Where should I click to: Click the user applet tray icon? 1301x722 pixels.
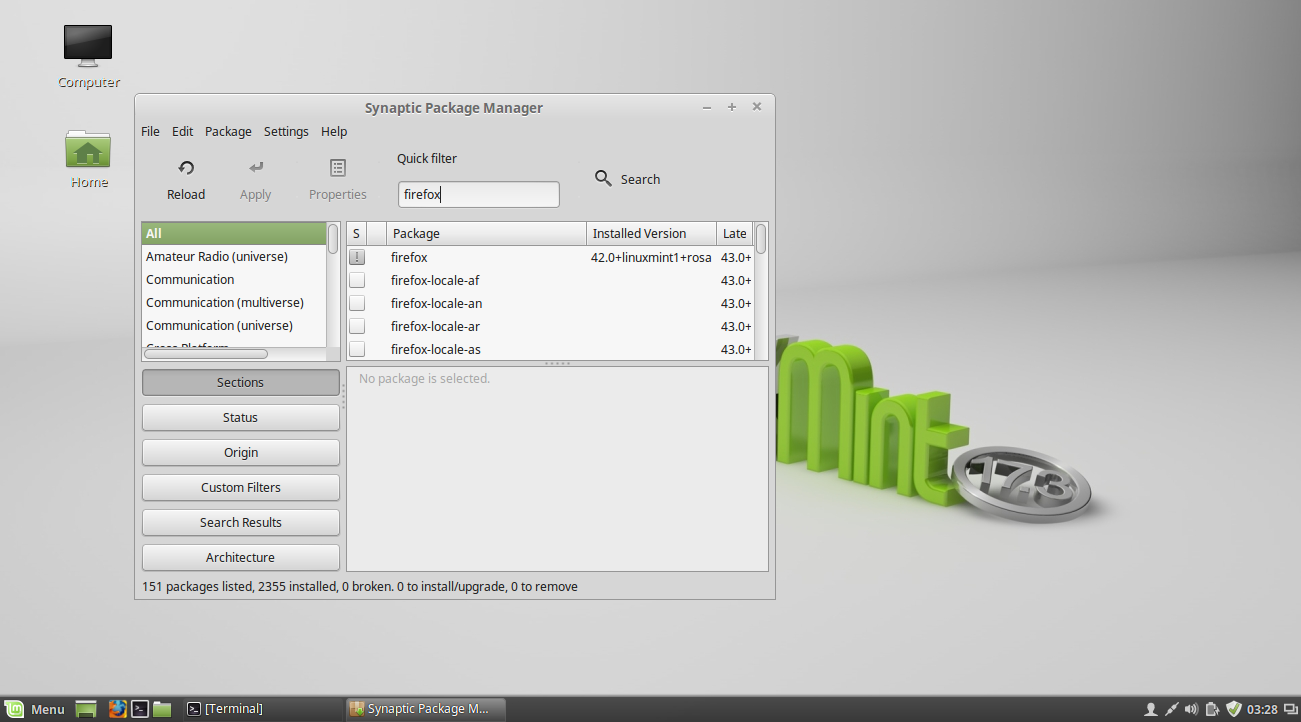click(1150, 709)
